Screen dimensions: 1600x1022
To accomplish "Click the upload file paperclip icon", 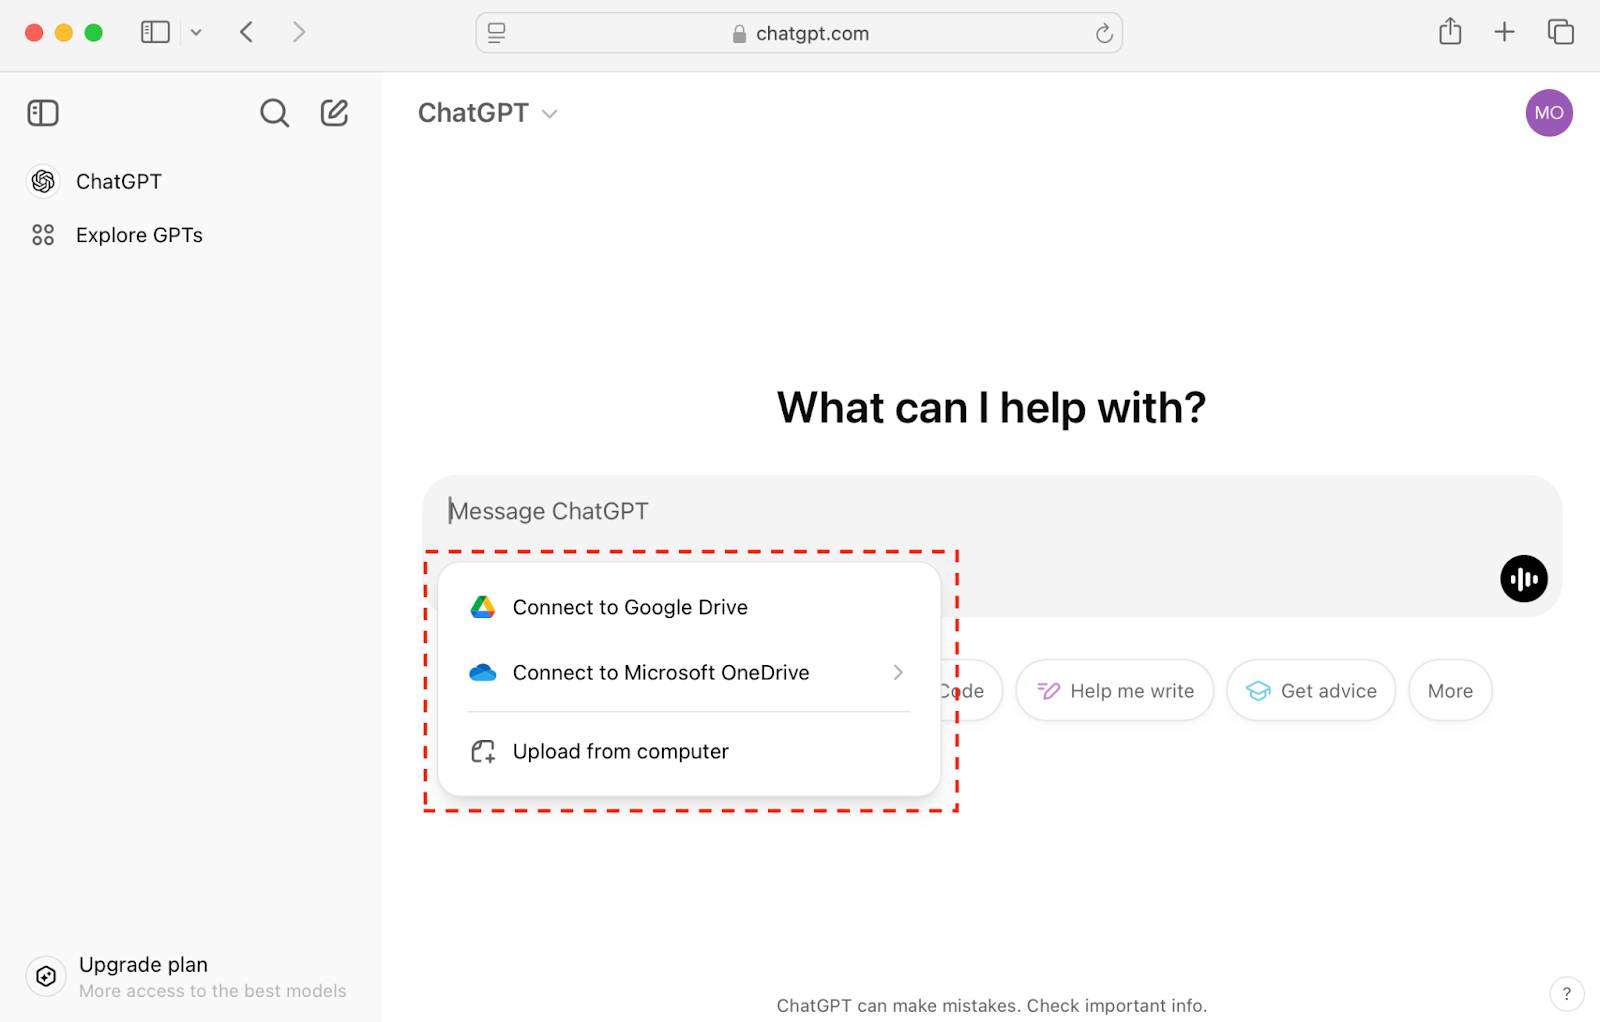I will tap(483, 751).
